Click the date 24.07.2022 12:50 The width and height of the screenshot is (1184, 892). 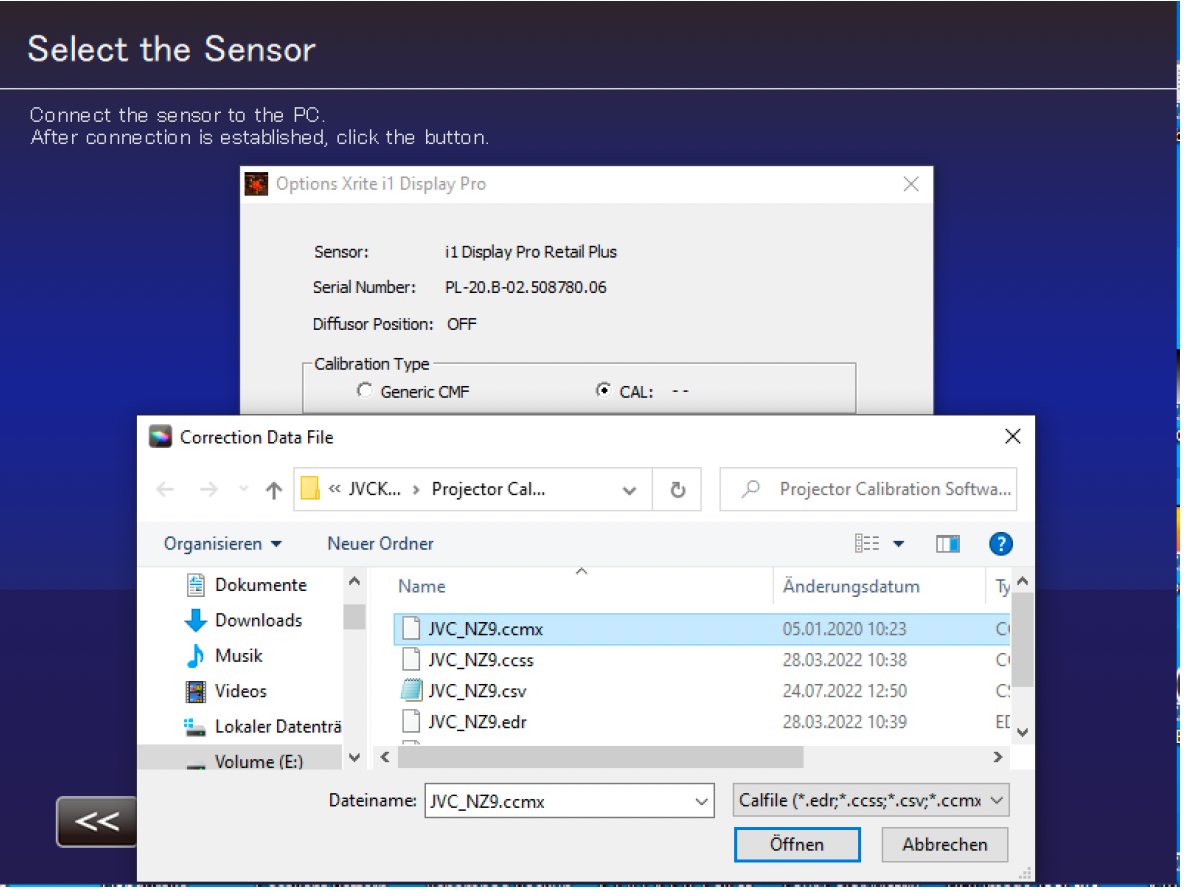pyautogui.click(x=844, y=691)
